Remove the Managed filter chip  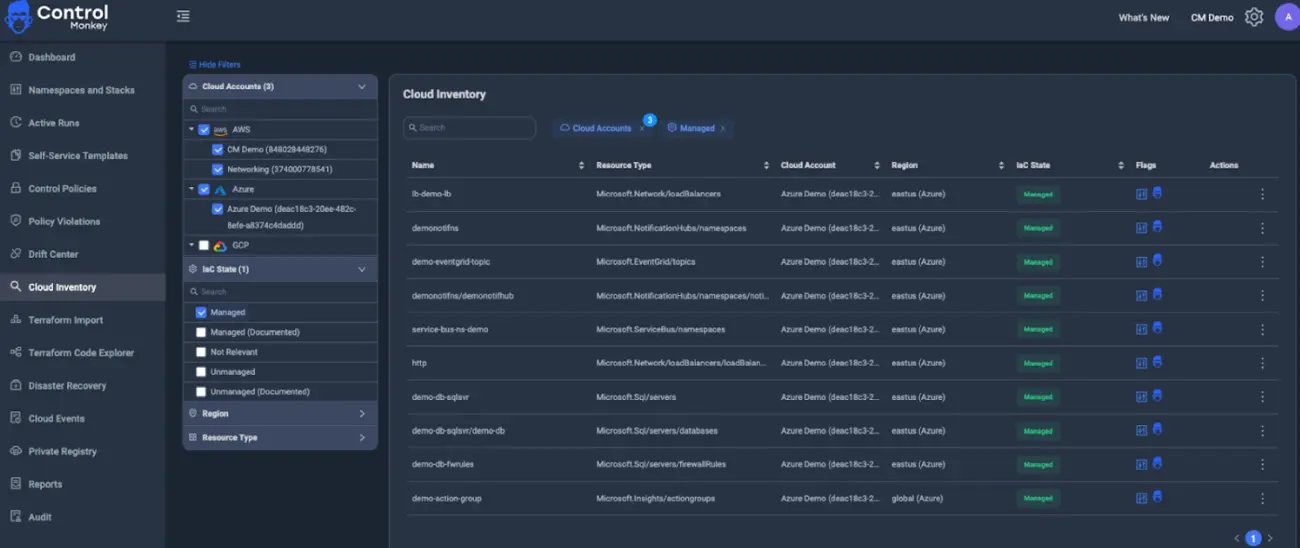click(722, 128)
